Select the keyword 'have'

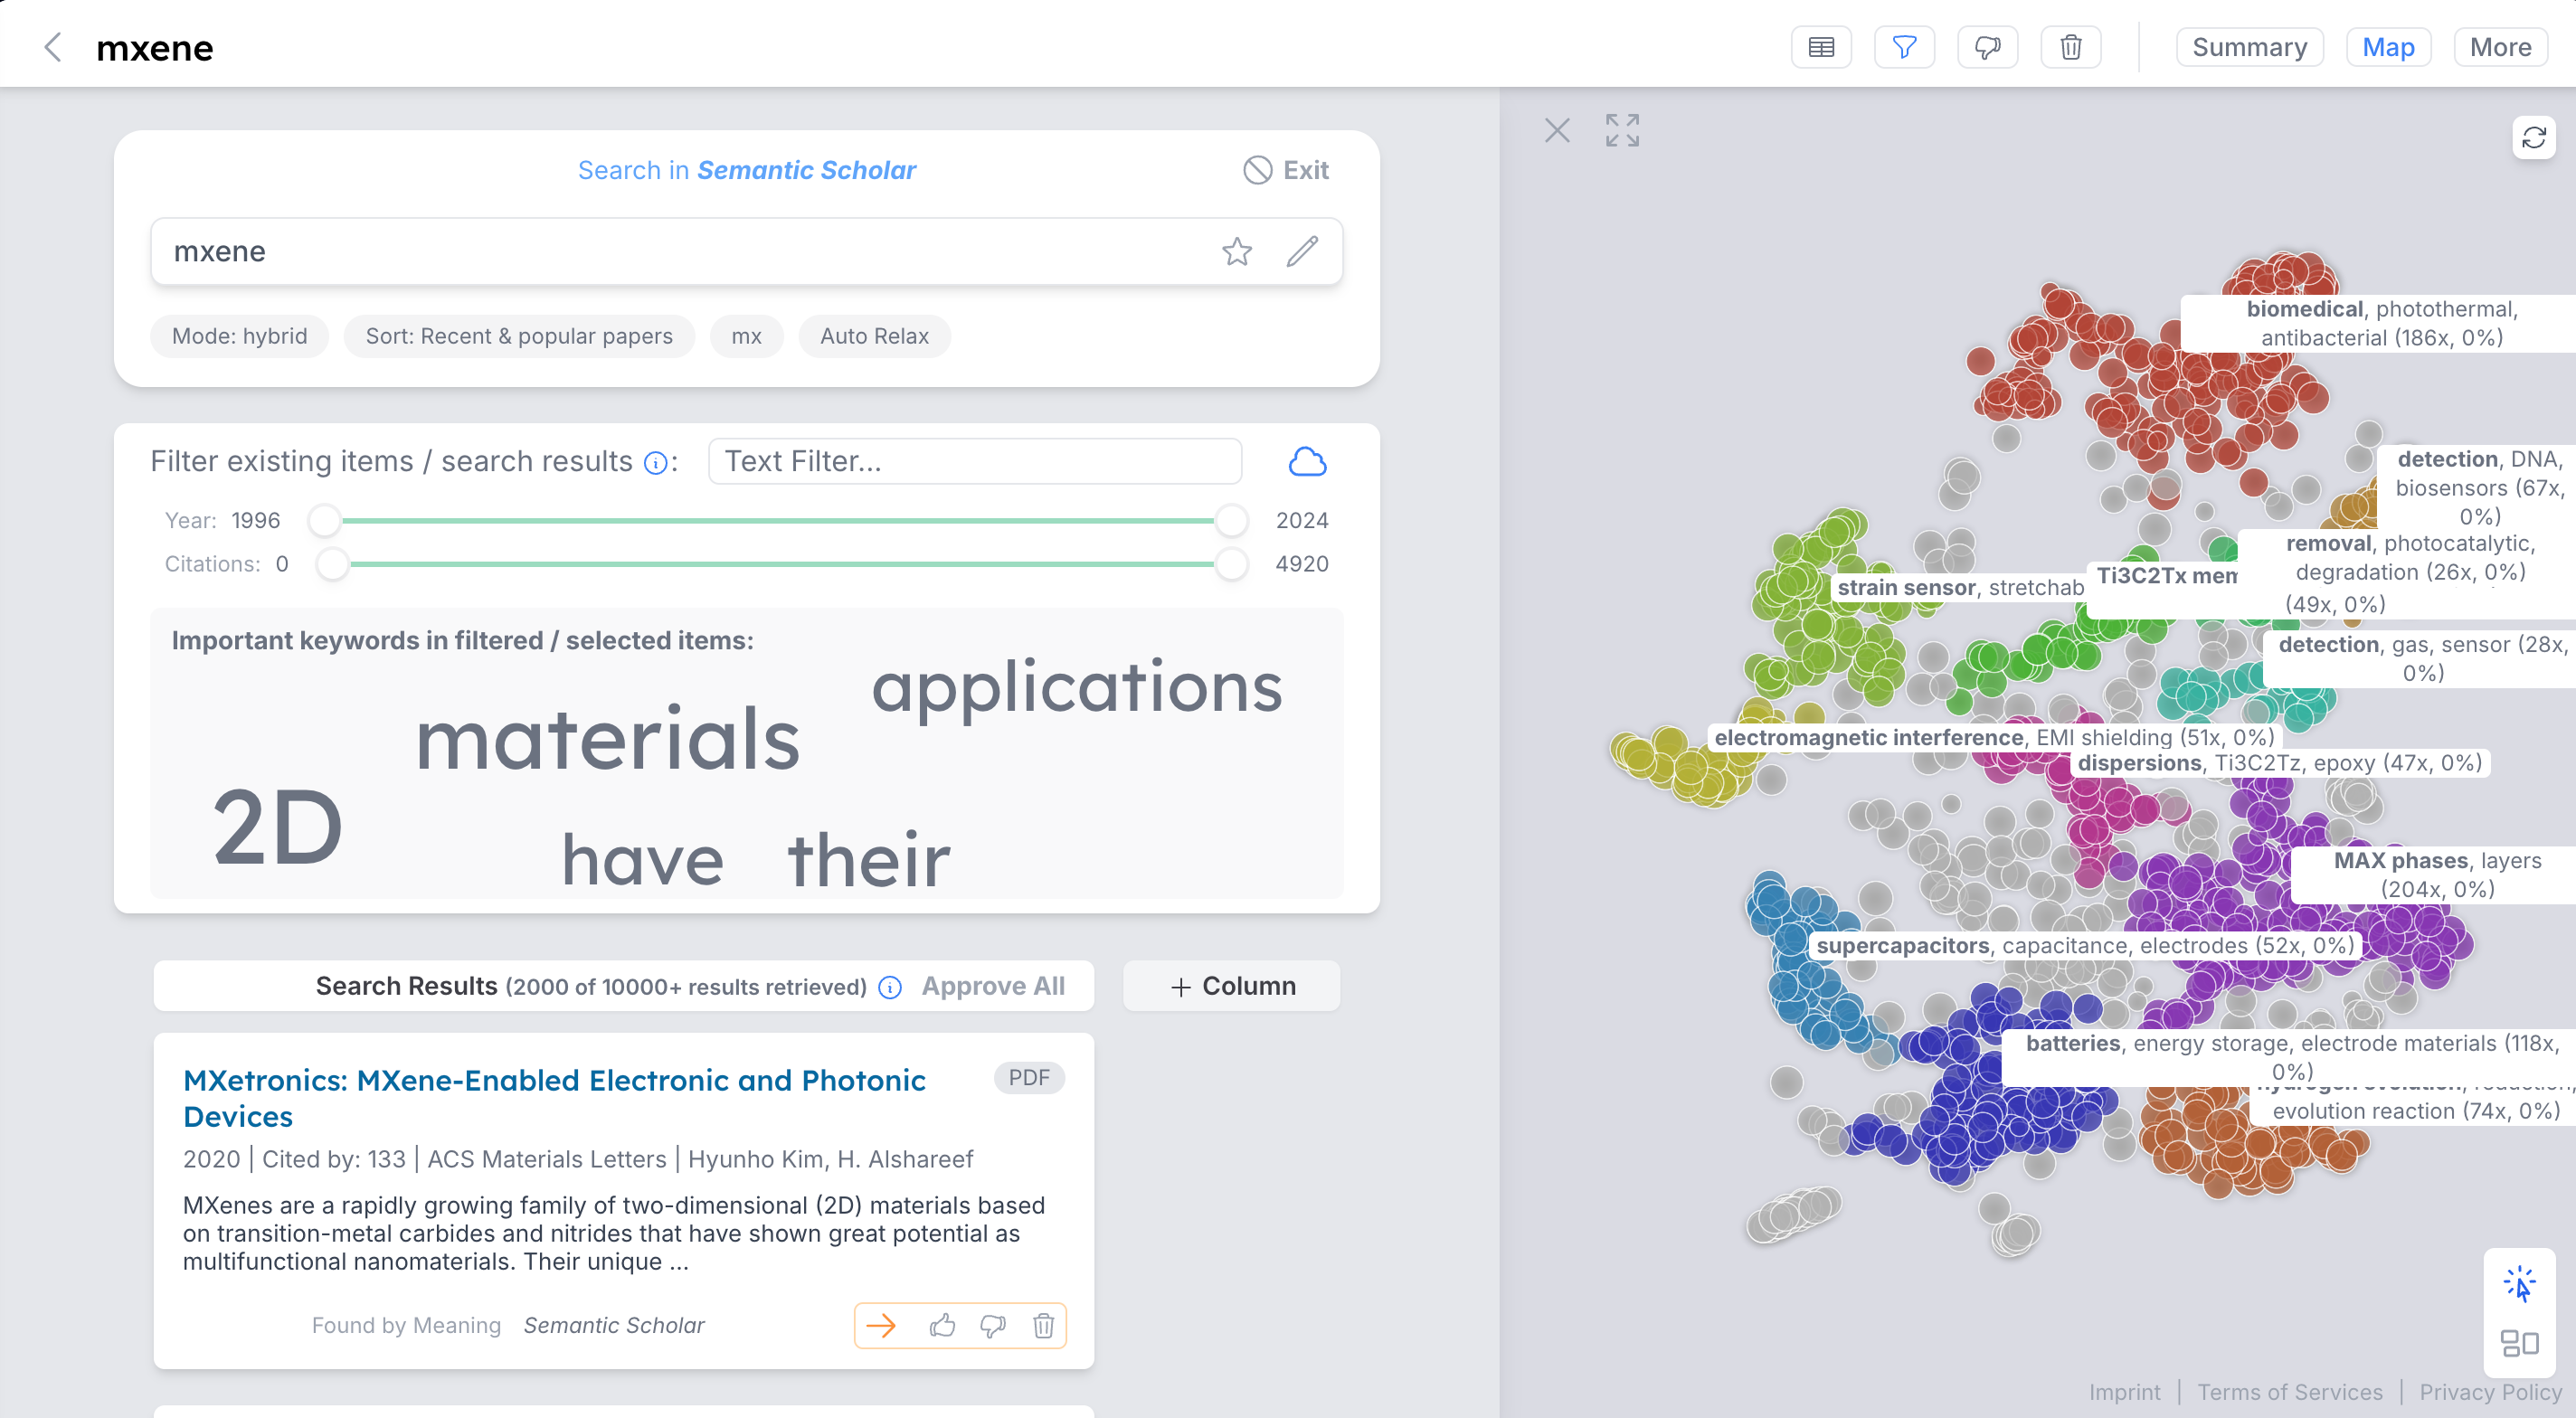(x=643, y=860)
